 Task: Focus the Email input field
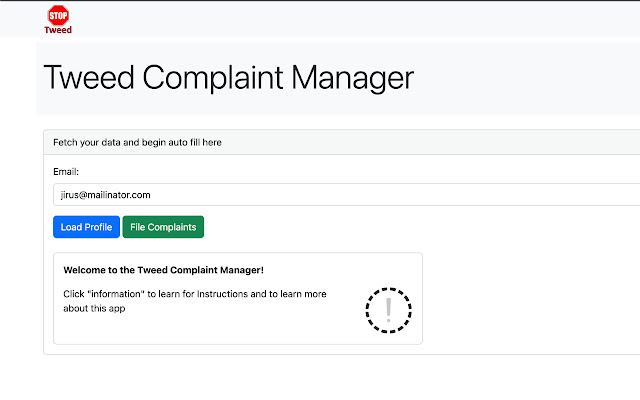(x=346, y=195)
